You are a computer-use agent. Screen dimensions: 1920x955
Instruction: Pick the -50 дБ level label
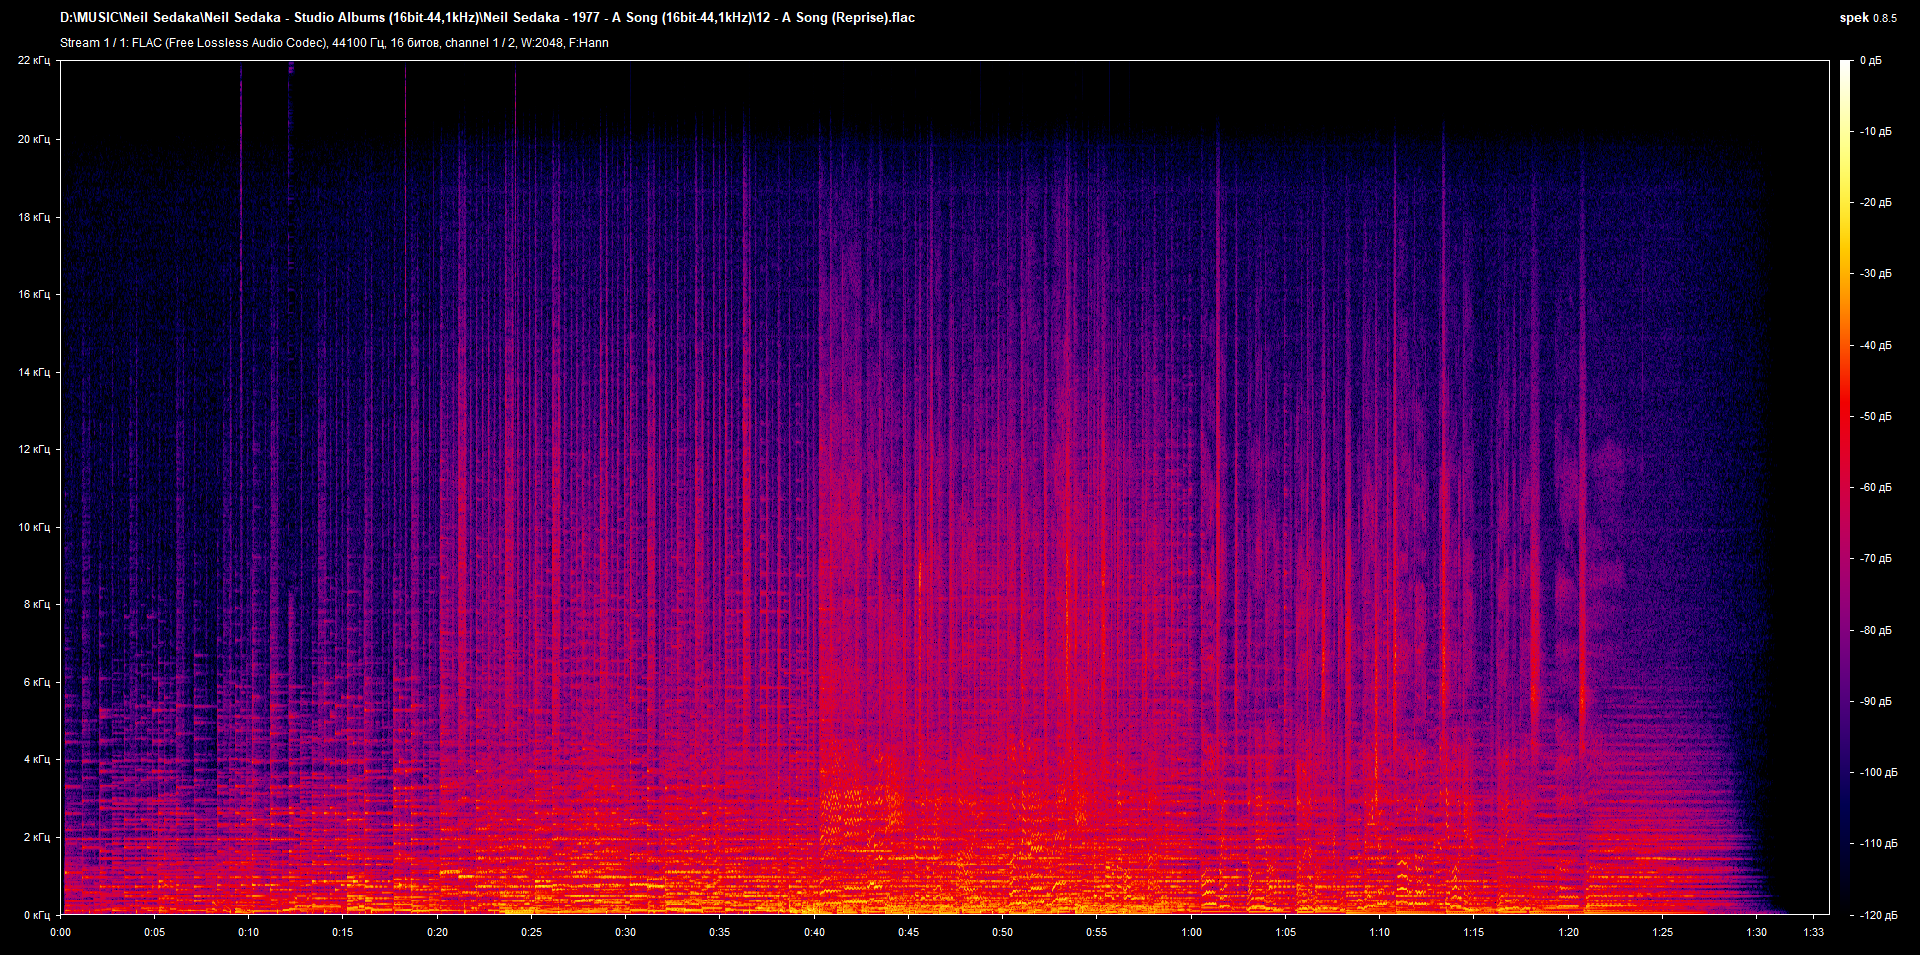coord(1874,417)
